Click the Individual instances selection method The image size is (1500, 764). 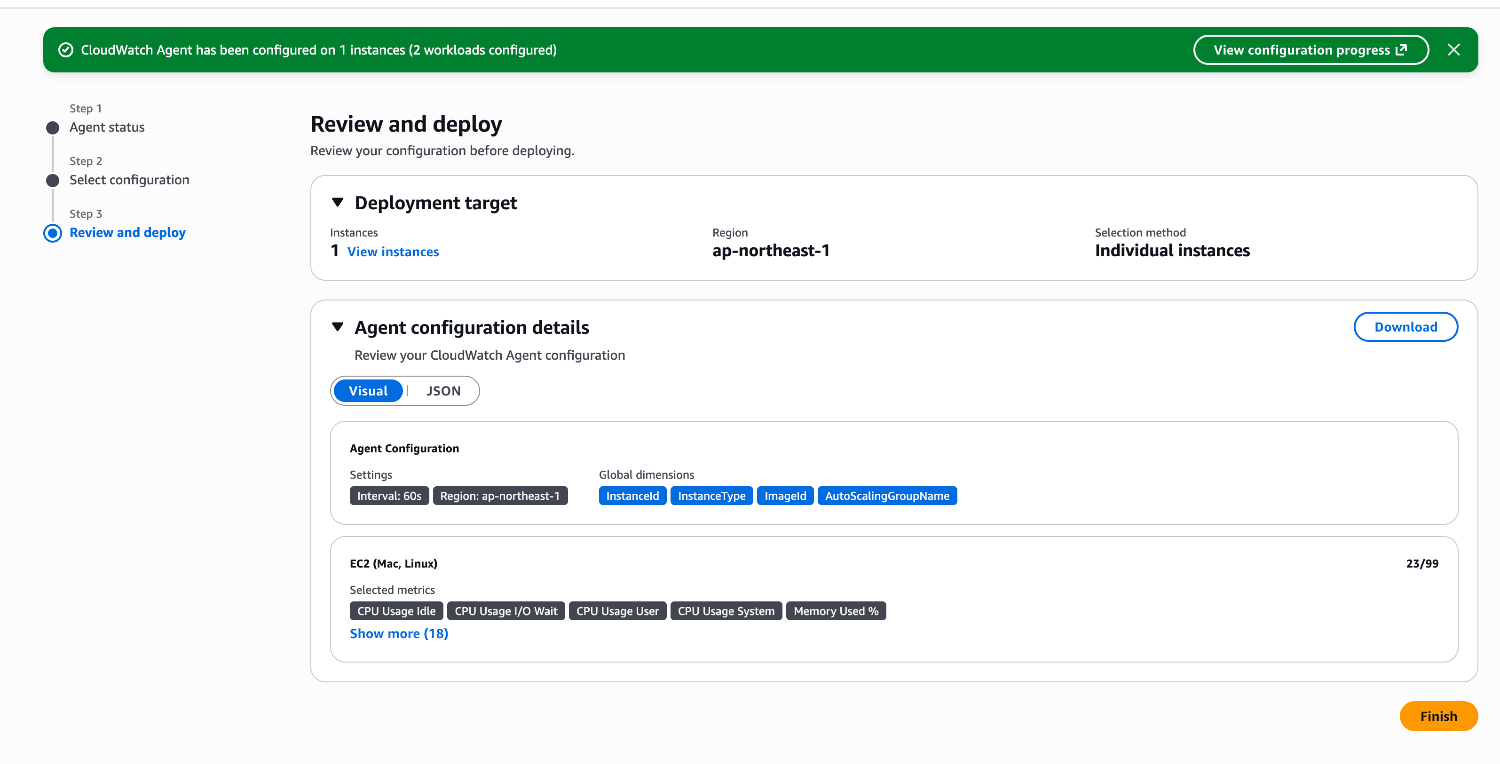pyautogui.click(x=1172, y=251)
